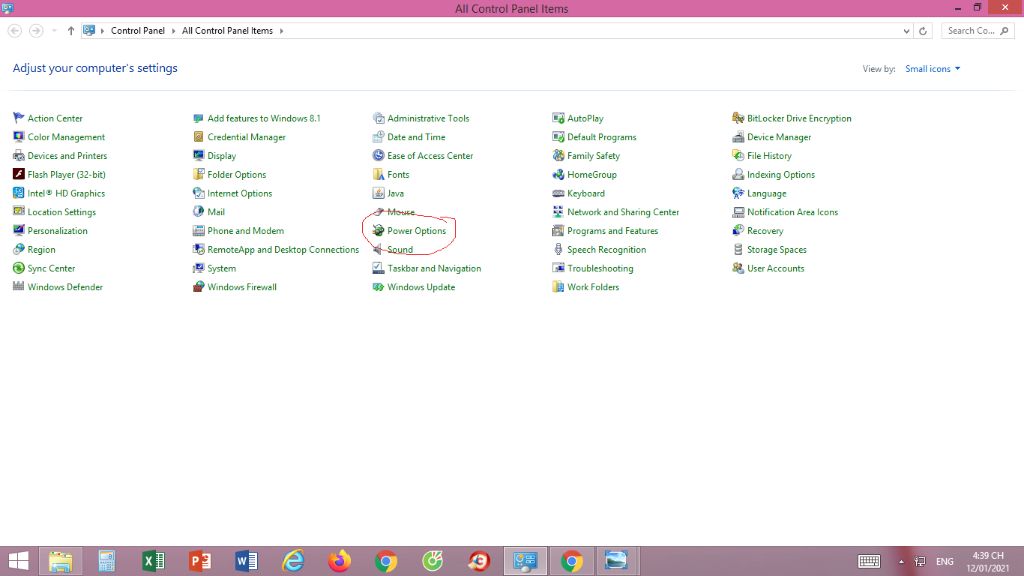Open Family Safety link
The width and height of the screenshot is (1024, 576).
coord(594,155)
